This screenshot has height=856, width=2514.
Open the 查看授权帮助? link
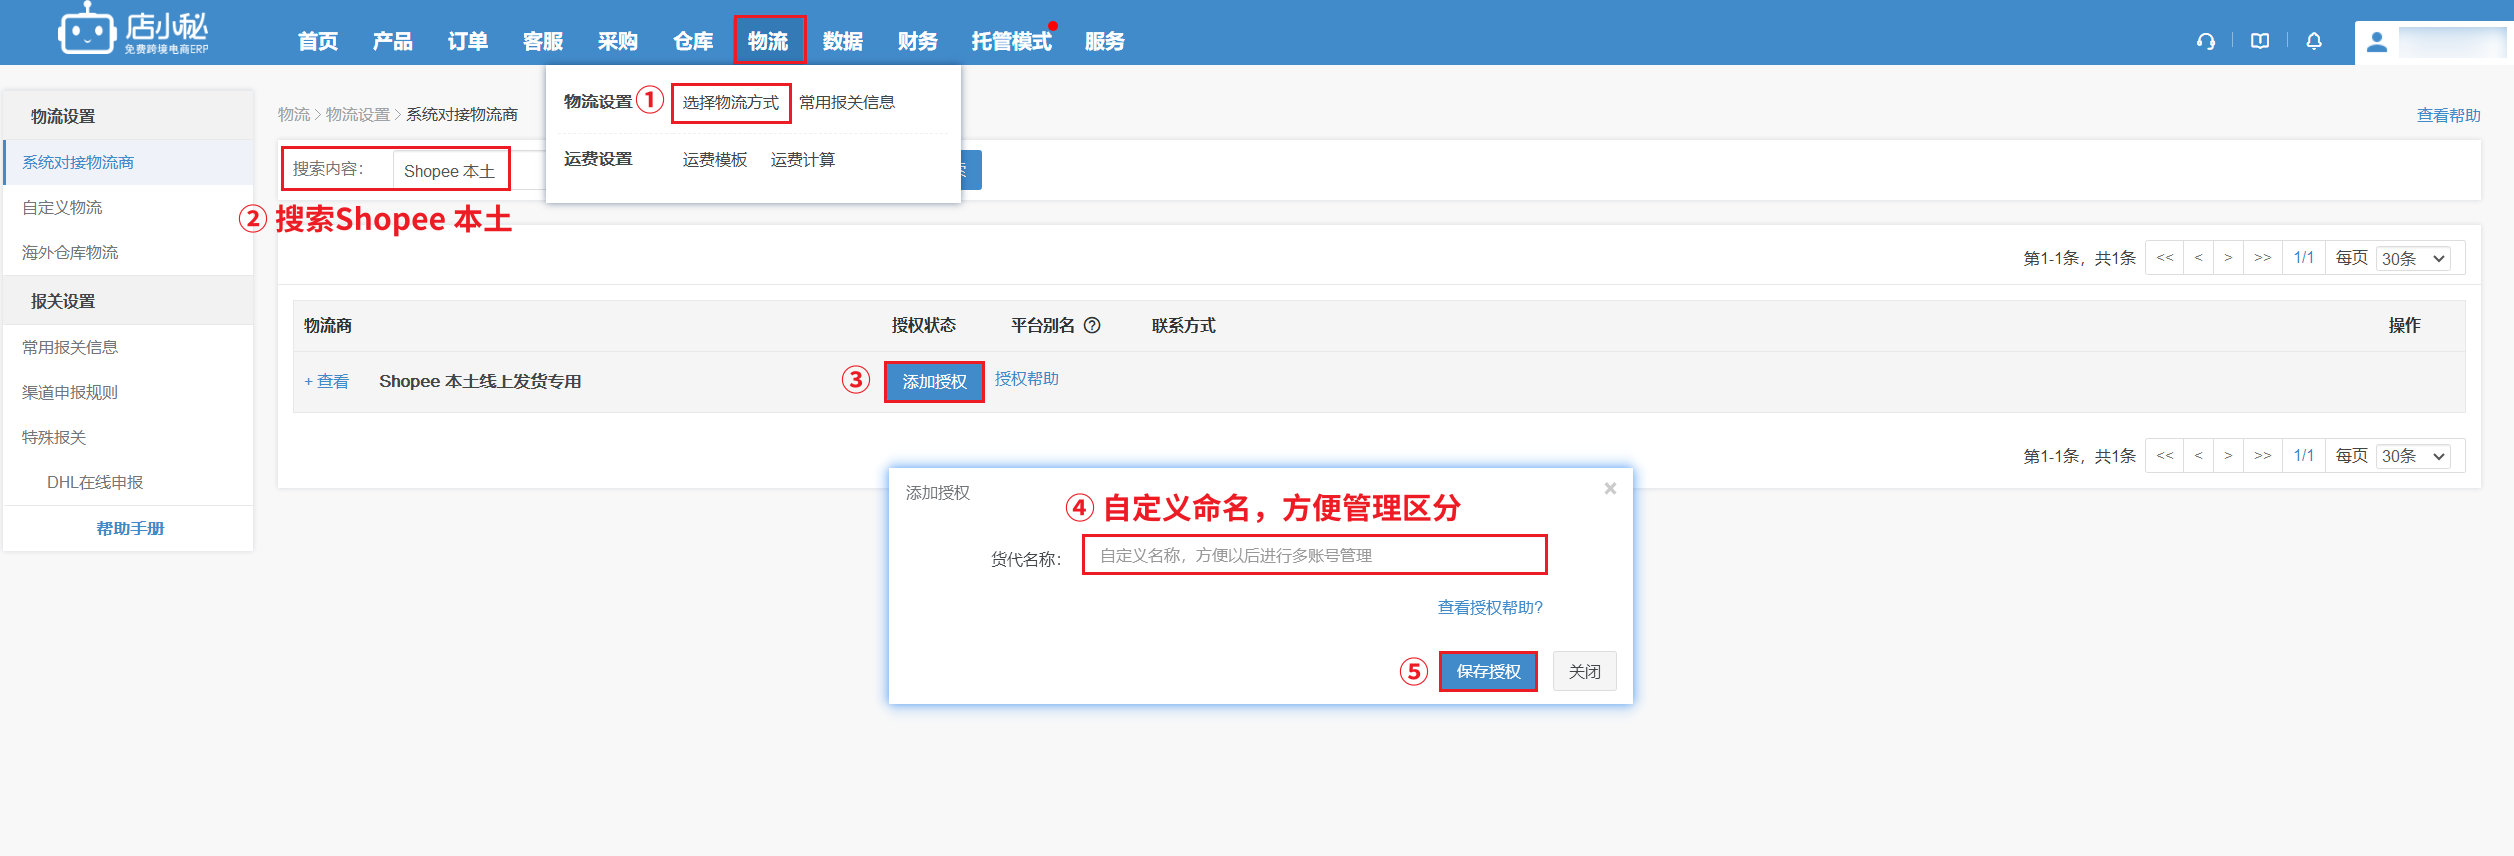(x=1489, y=607)
